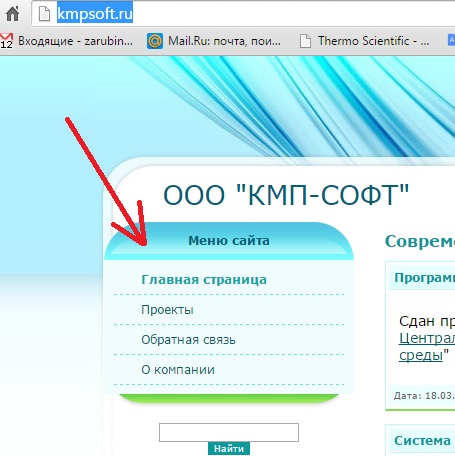455x456 pixels.
Task: Go to Главная страница menu item
Action: coord(204,279)
